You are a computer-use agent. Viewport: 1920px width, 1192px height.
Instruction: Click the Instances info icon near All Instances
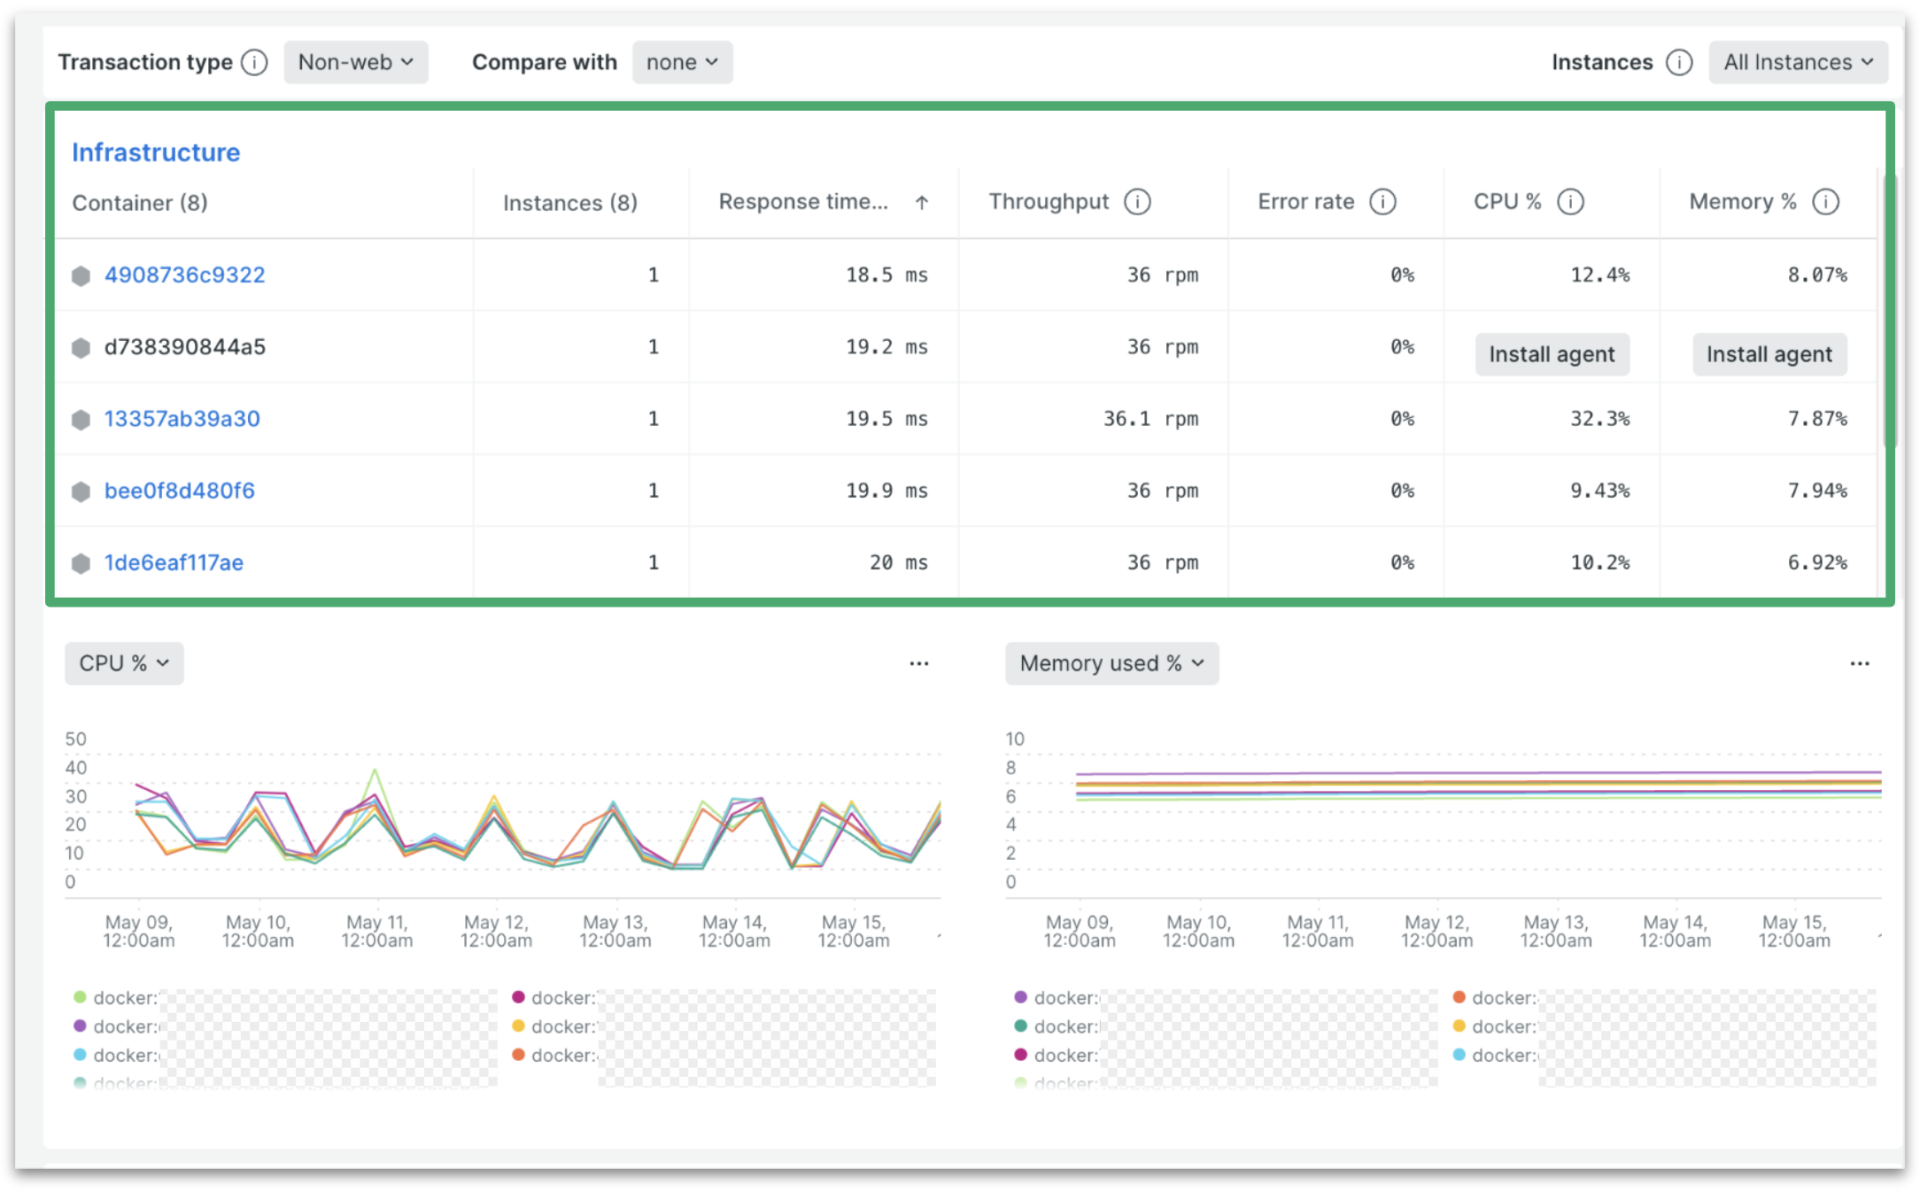(x=1679, y=61)
